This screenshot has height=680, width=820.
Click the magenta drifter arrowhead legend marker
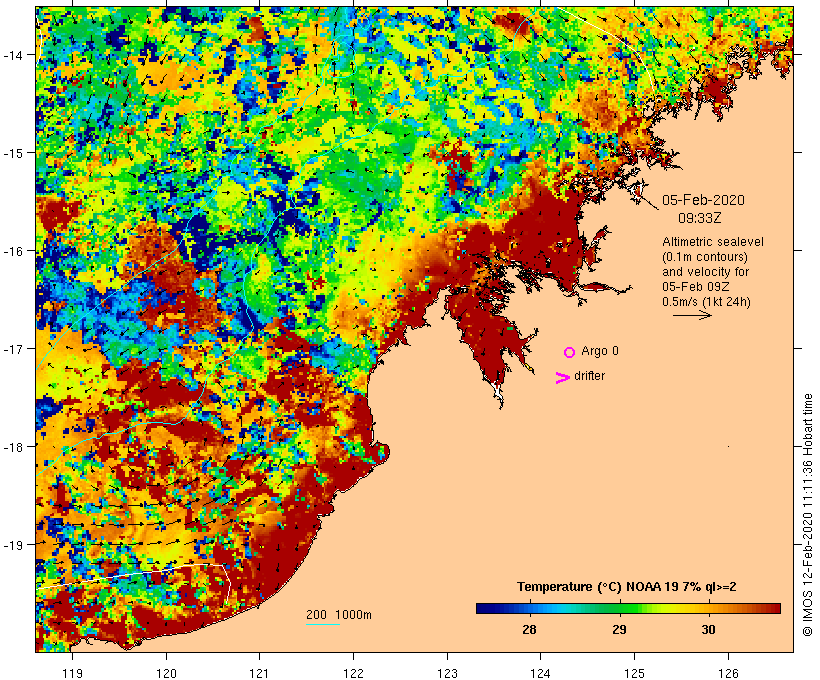click(x=563, y=378)
